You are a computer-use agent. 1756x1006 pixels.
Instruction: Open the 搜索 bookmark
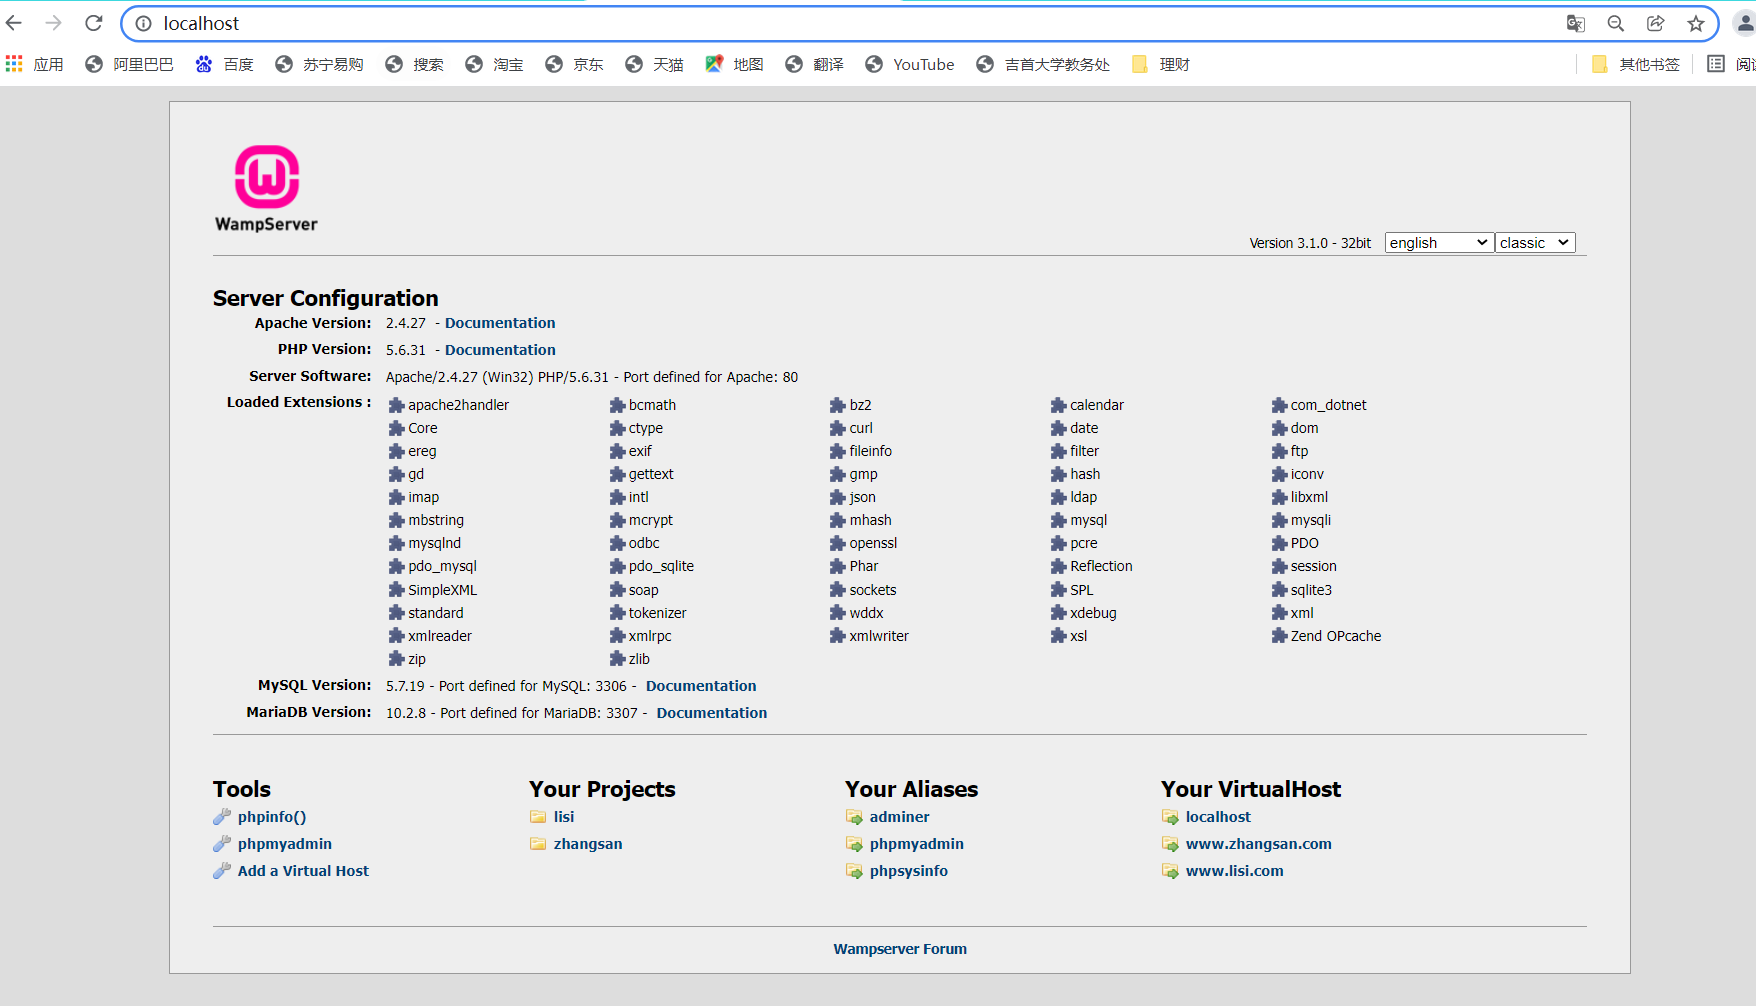click(414, 64)
